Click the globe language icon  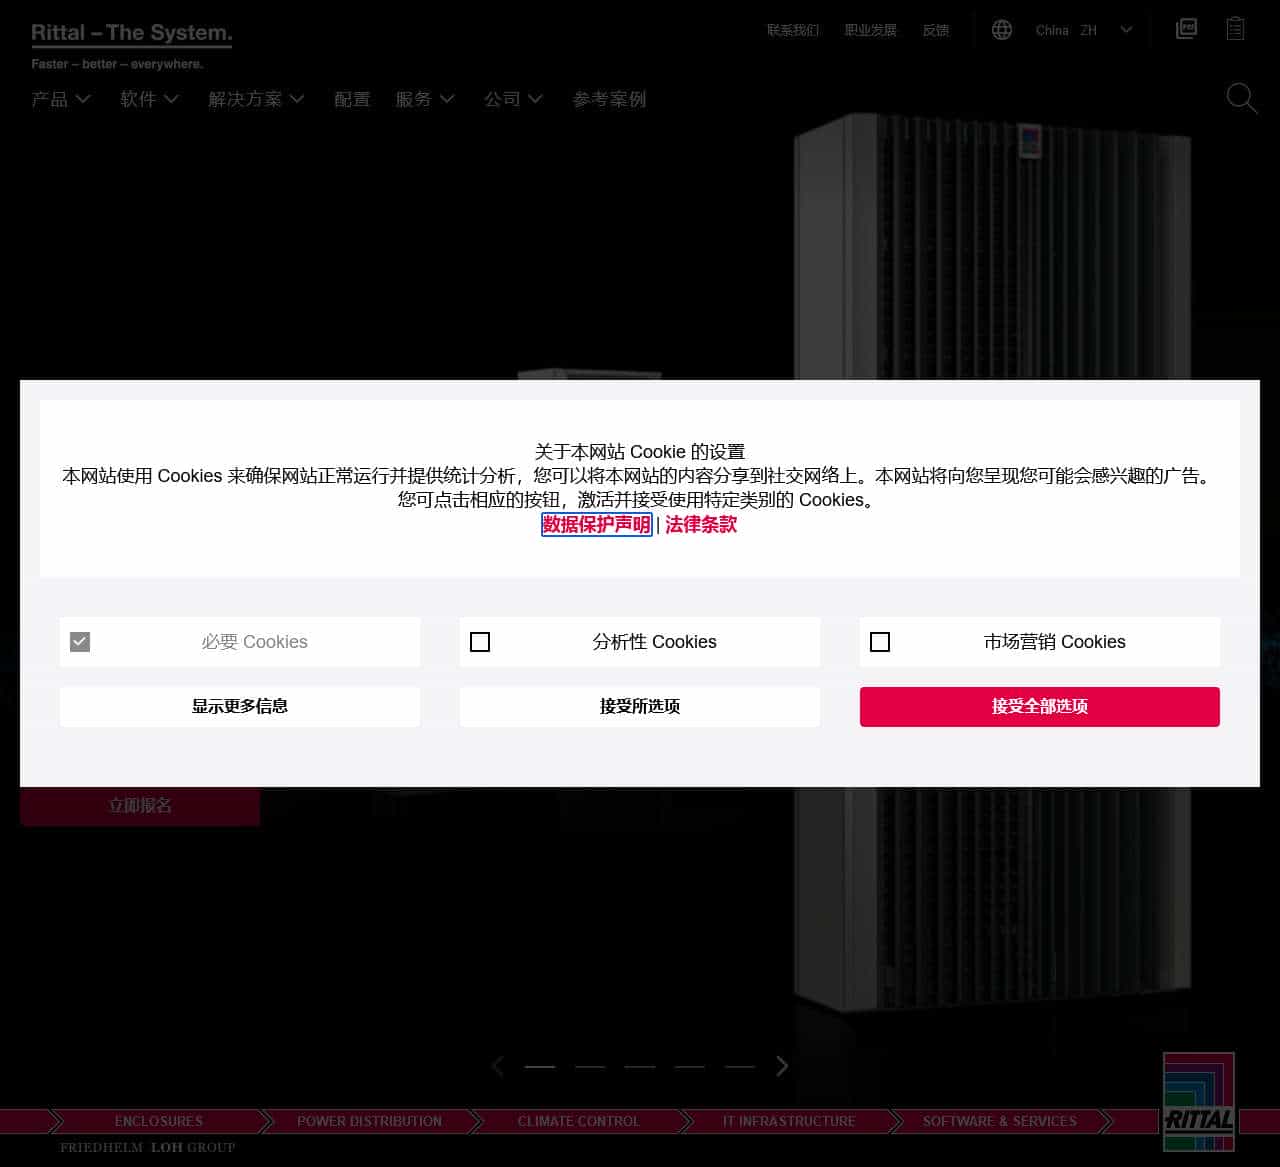(1002, 30)
